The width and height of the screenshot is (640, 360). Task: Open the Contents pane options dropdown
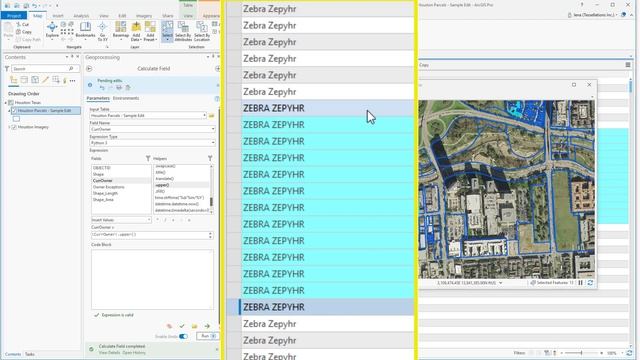67,57
